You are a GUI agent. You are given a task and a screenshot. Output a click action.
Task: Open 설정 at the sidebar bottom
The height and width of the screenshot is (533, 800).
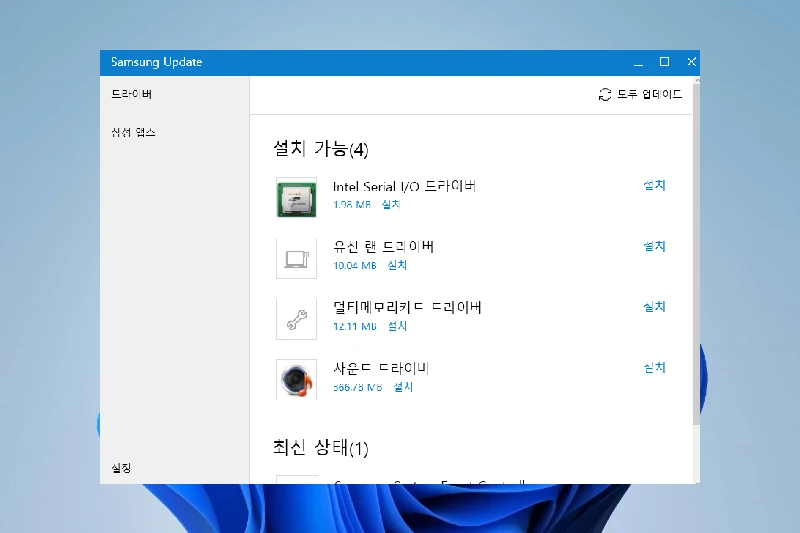121,468
